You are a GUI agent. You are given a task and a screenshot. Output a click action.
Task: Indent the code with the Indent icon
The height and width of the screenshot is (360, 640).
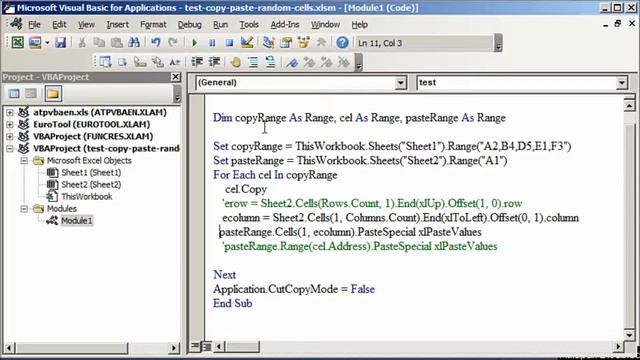pyautogui.click(x=197, y=62)
